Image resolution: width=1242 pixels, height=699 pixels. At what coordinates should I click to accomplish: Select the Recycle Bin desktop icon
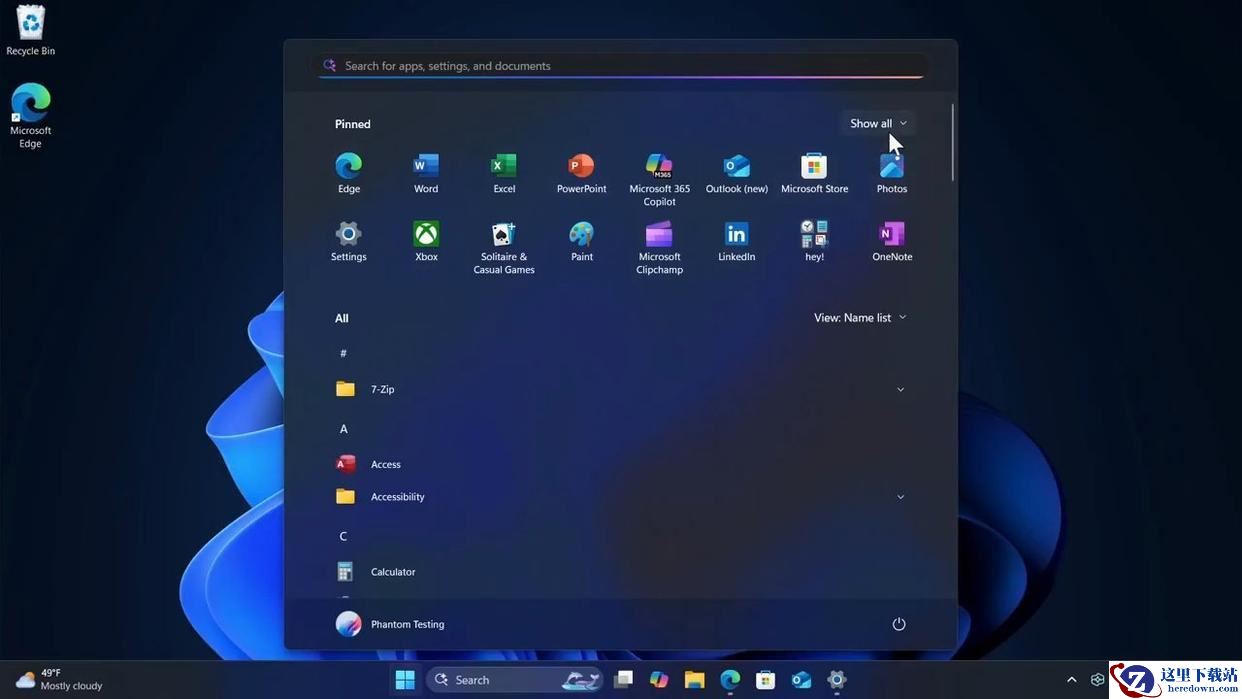(31, 31)
